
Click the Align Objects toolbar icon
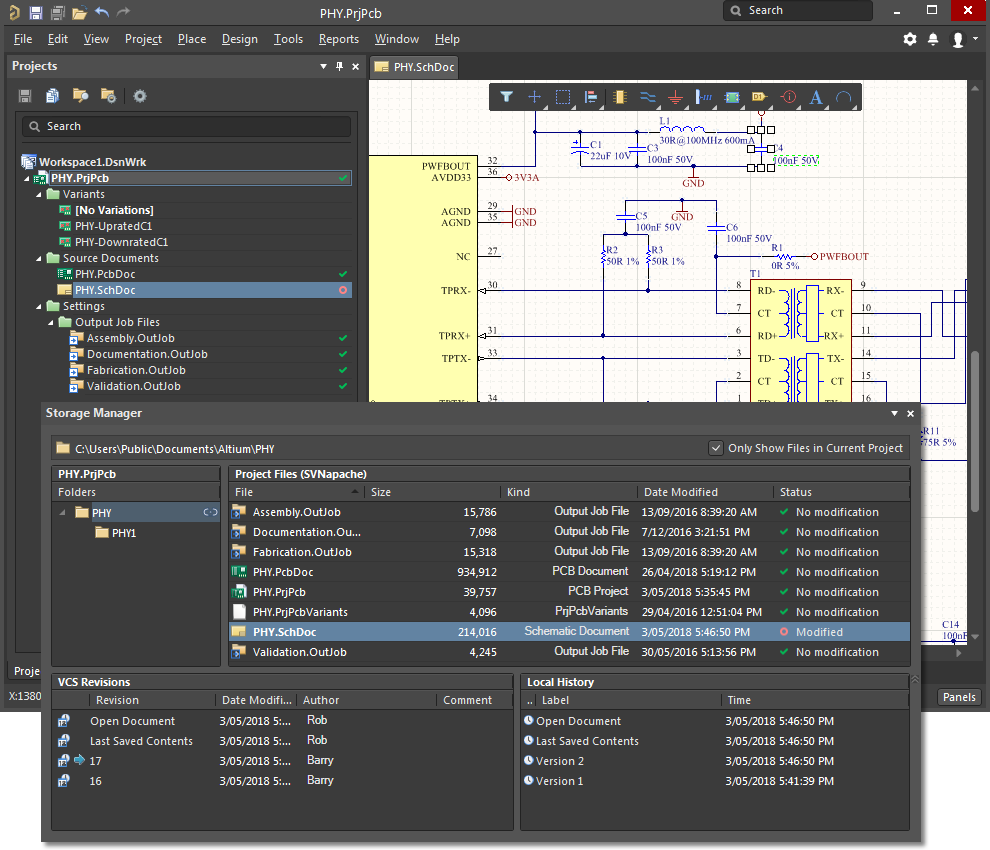point(591,97)
